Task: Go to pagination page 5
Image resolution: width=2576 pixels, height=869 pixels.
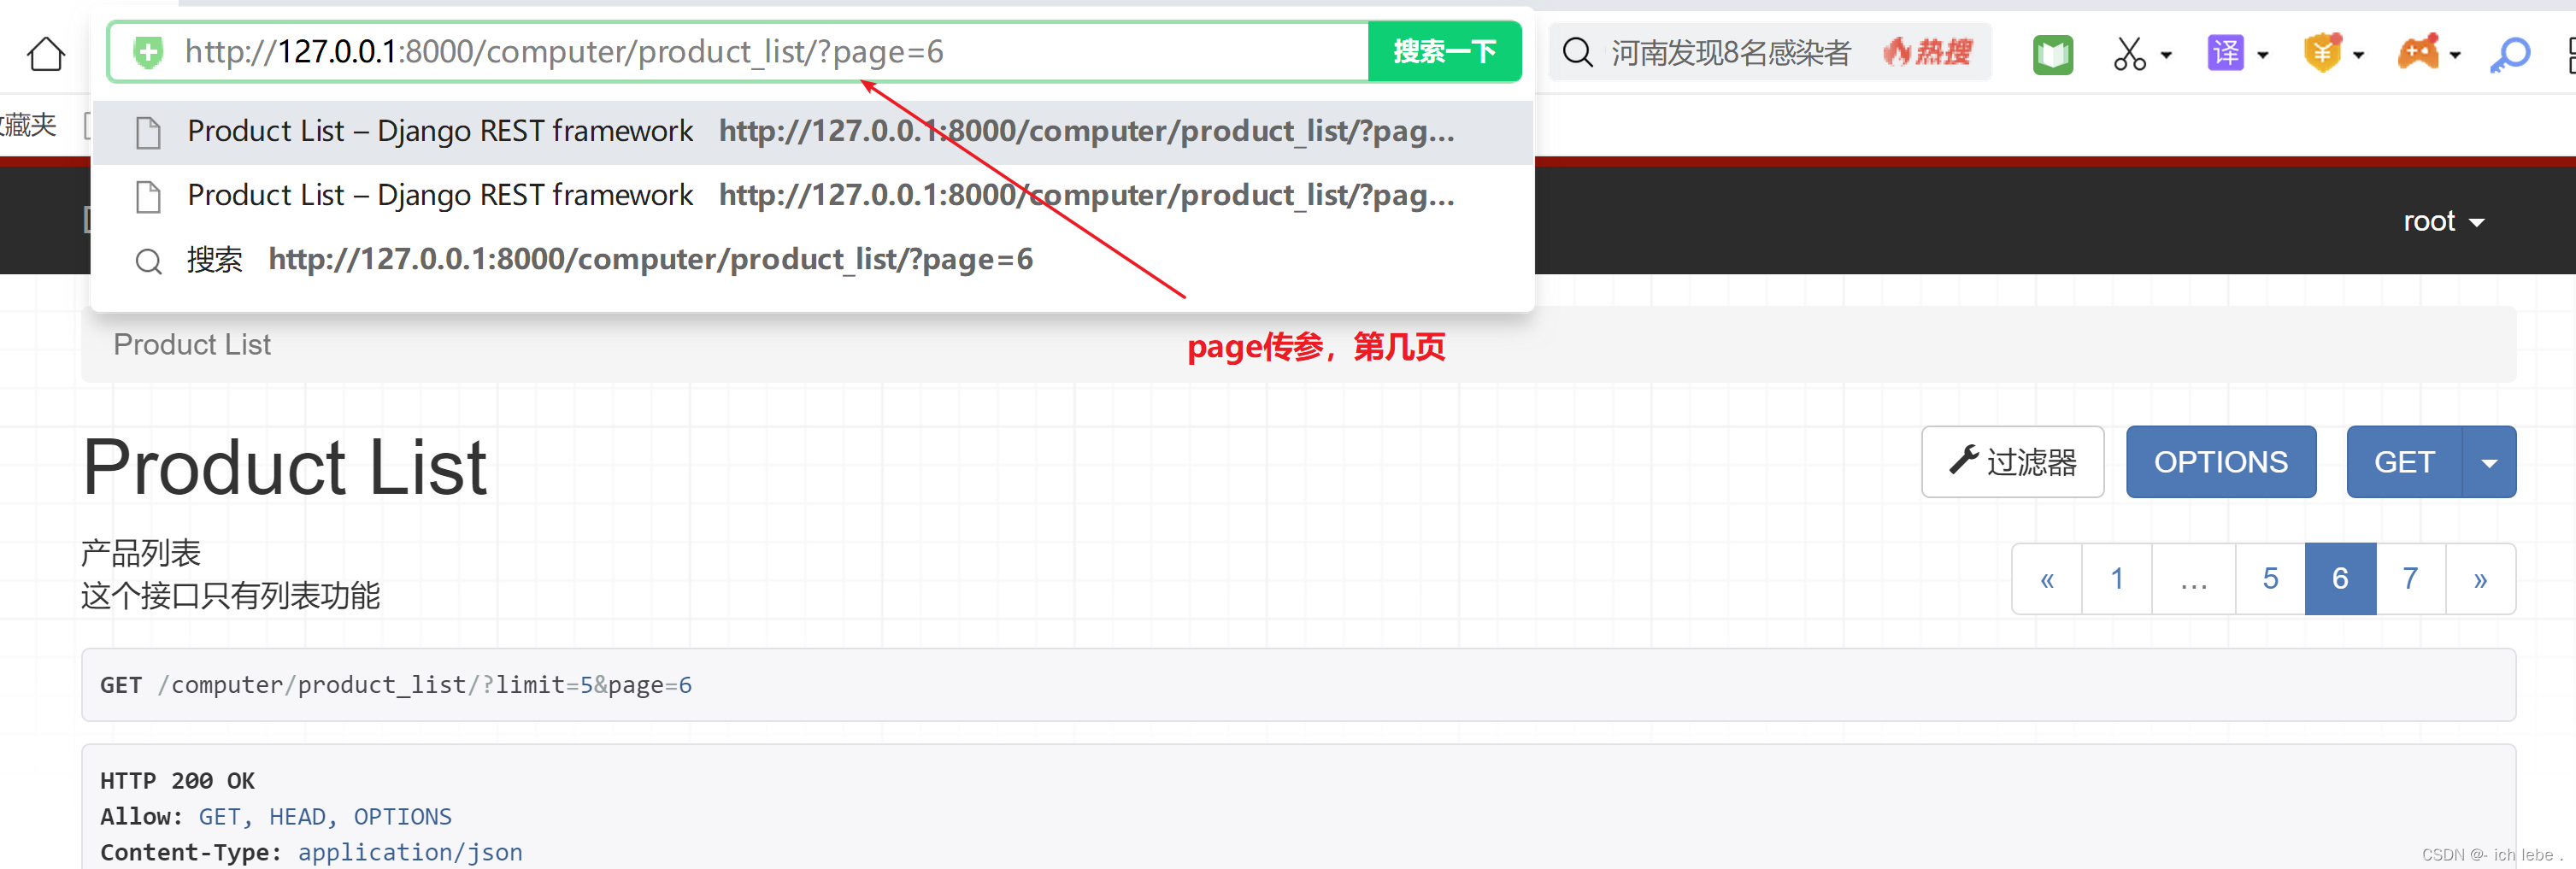Action: click(x=2271, y=579)
